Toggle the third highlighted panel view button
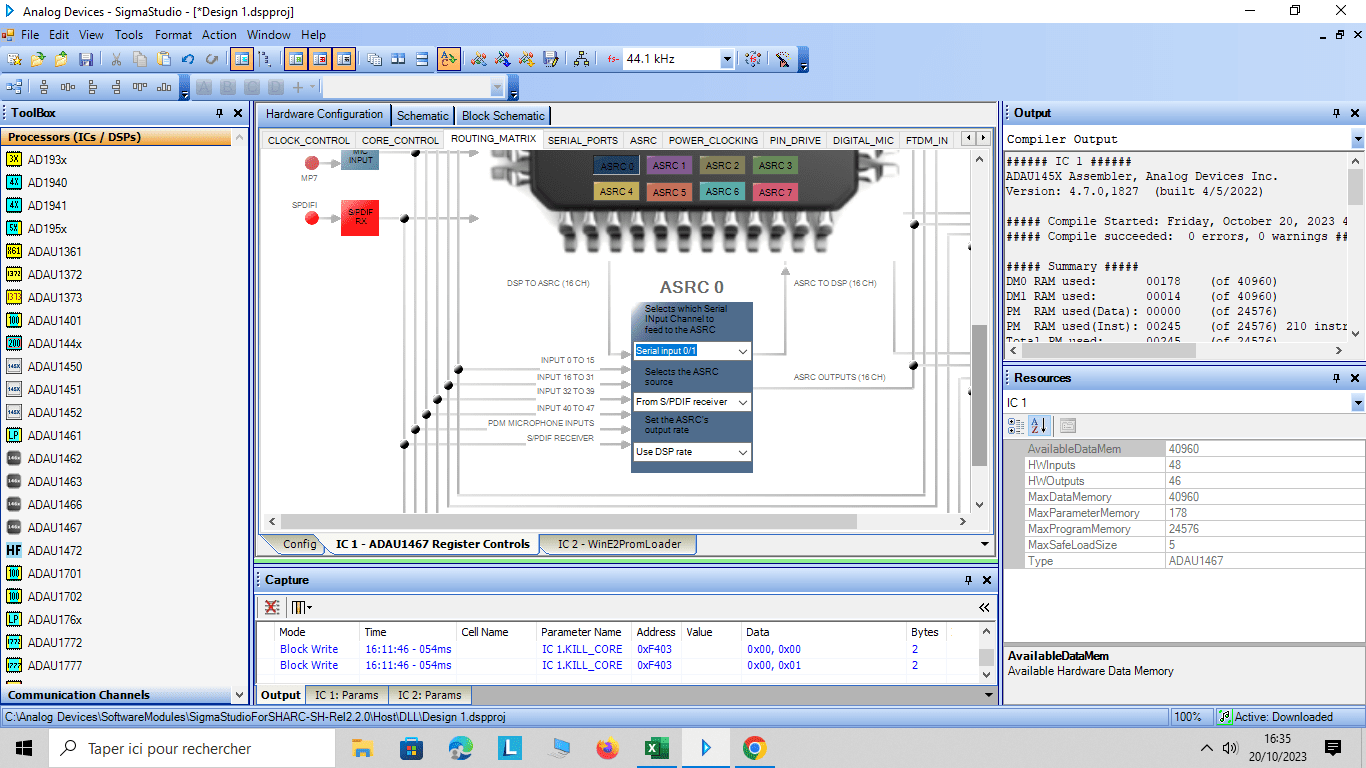This screenshot has width=1366, height=768. click(x=344, y=59)
